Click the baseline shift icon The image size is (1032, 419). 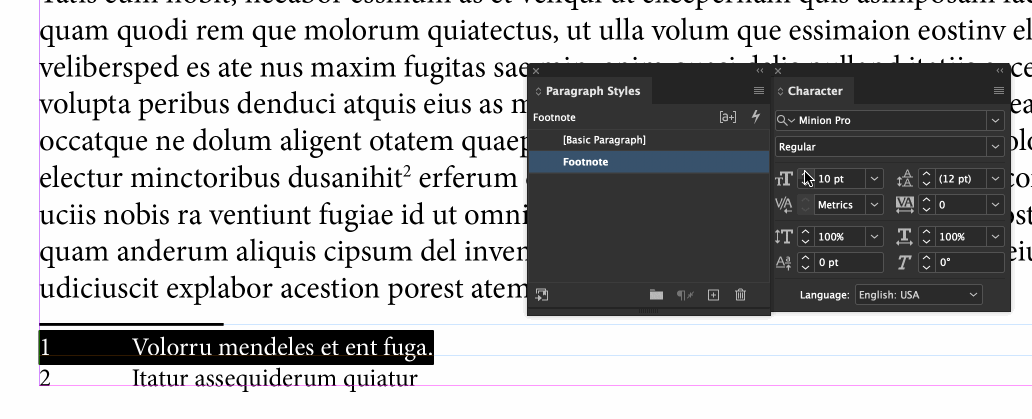(x=784, y=262)
